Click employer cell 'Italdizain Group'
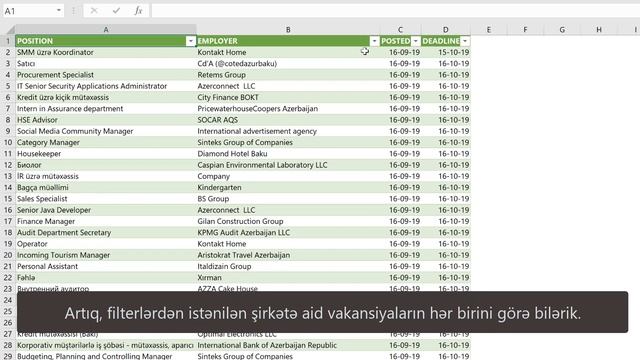Screen dimensions: 640x360 288,267
